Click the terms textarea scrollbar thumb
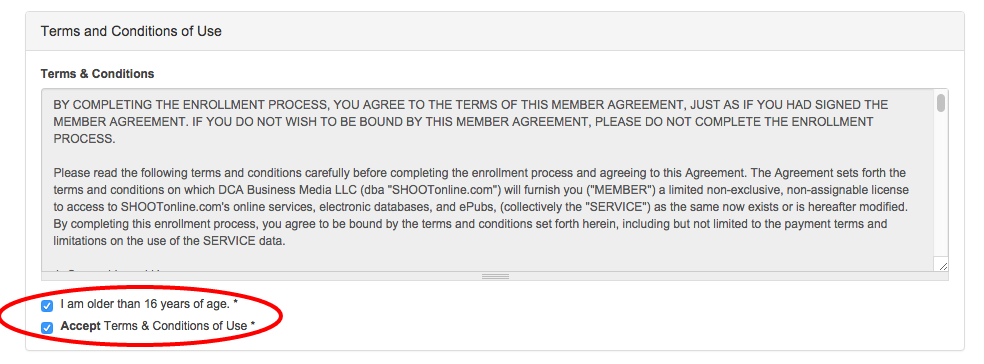The image size is (984, 364). click(x=940, y=103)
